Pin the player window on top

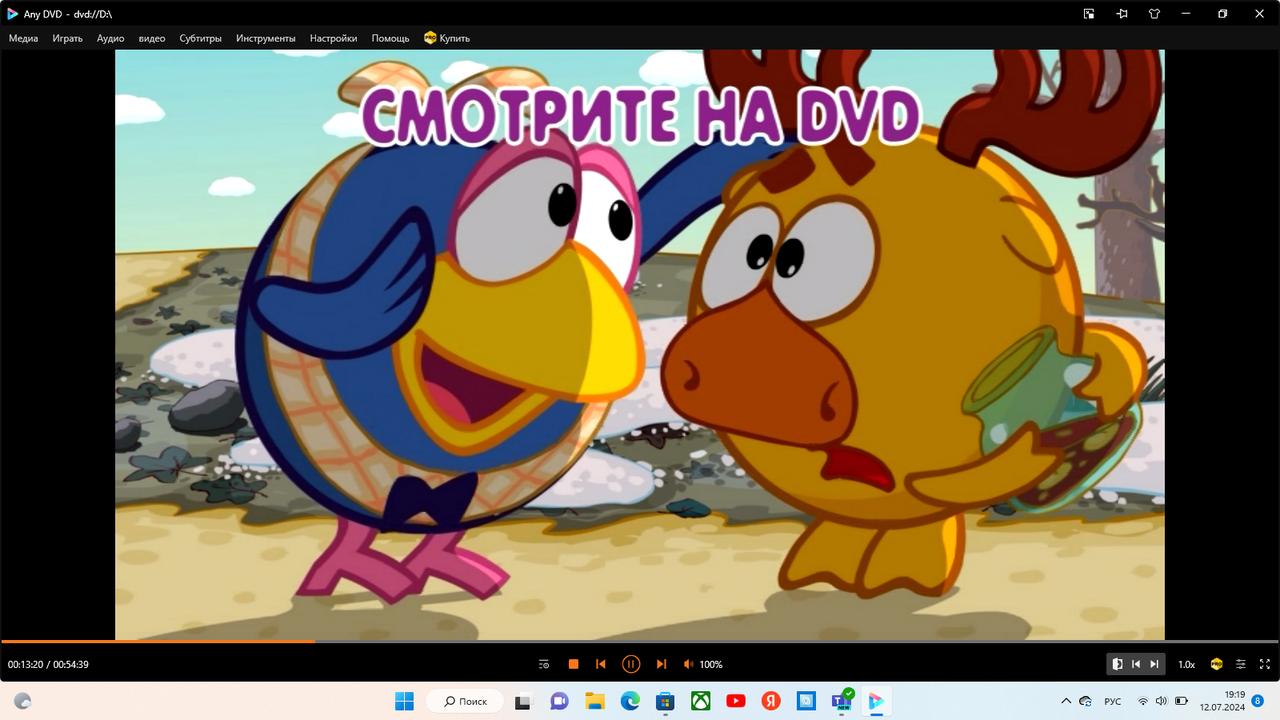(1122, 14)
